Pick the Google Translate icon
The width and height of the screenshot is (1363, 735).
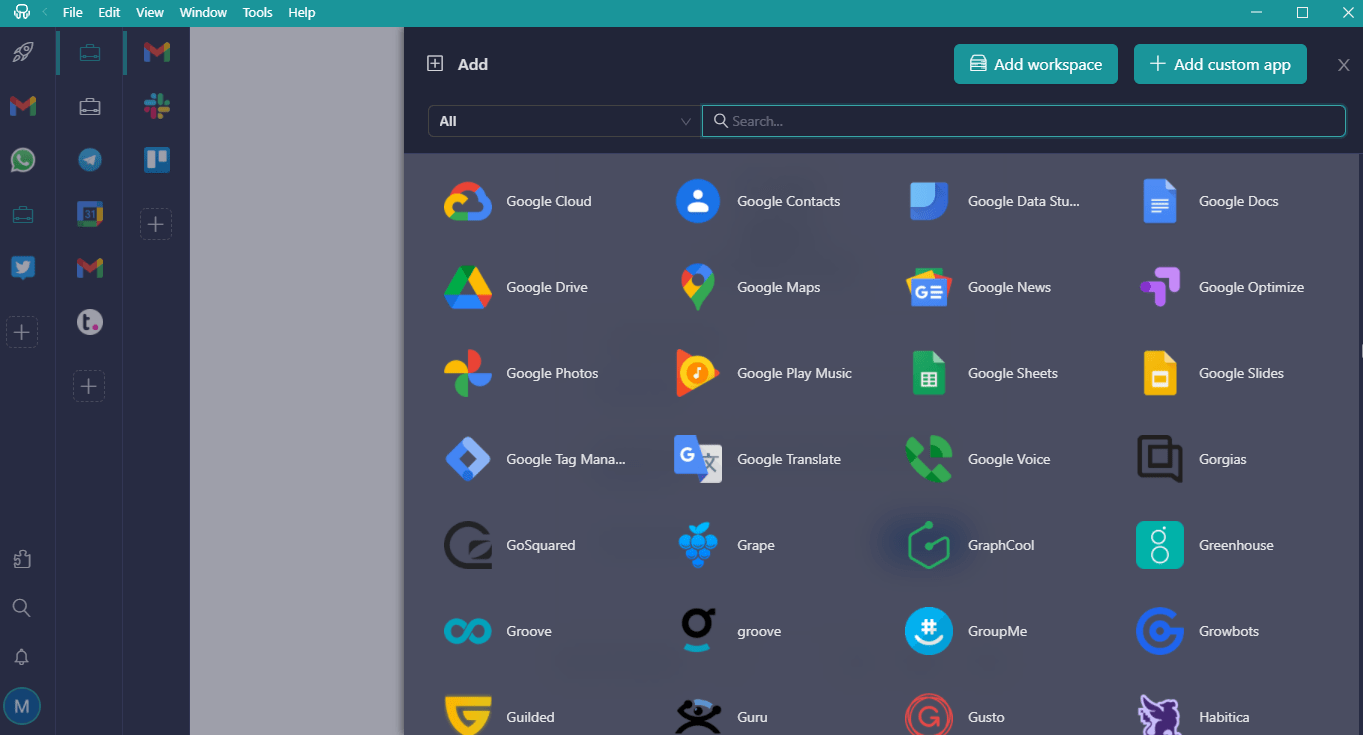pos(698,459)
